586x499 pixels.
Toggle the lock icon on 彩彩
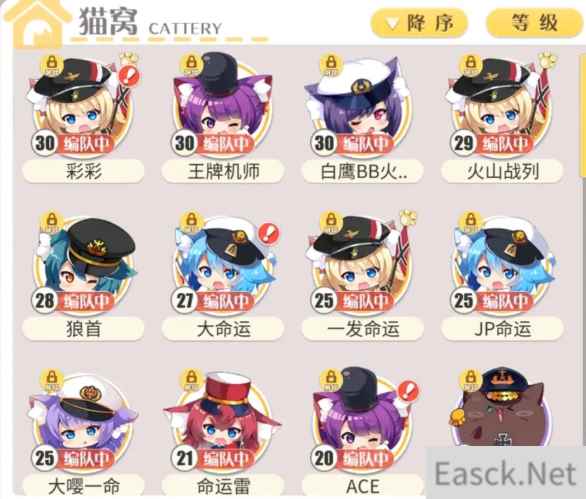[x=52, y=65]
